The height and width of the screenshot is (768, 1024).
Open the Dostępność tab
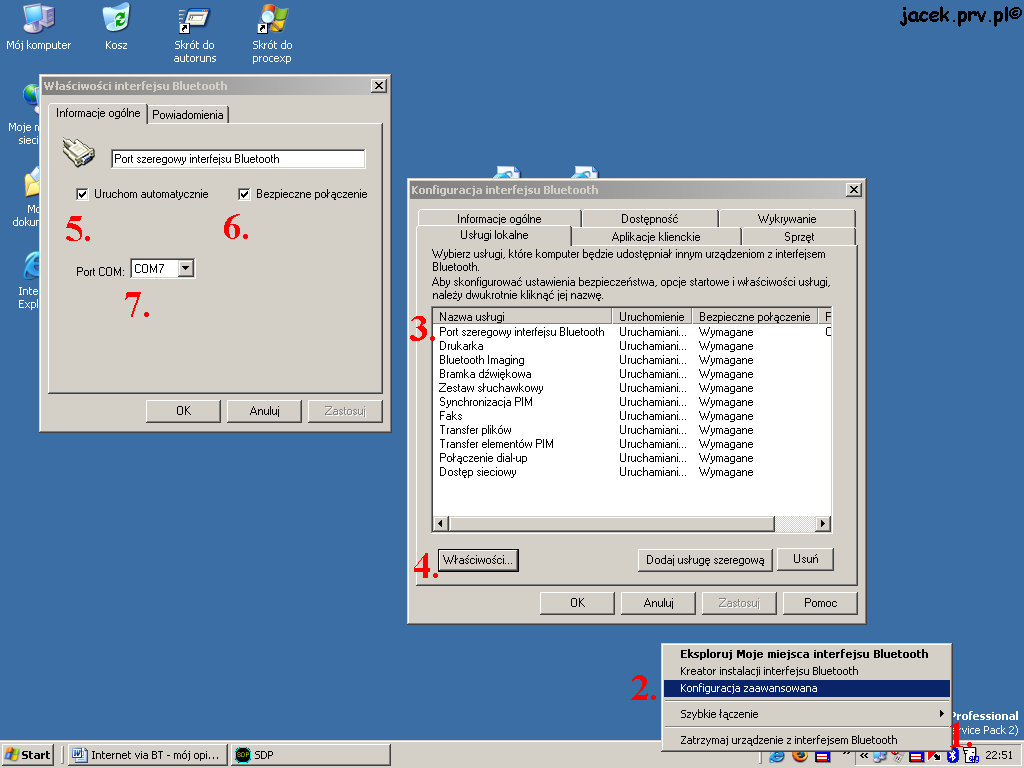[x=650, y=219]
